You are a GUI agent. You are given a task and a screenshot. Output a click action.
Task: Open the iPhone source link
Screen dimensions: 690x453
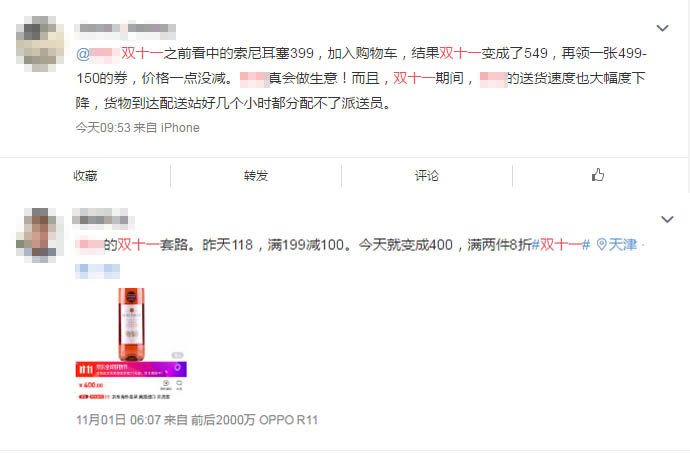[x=180, y=128]
